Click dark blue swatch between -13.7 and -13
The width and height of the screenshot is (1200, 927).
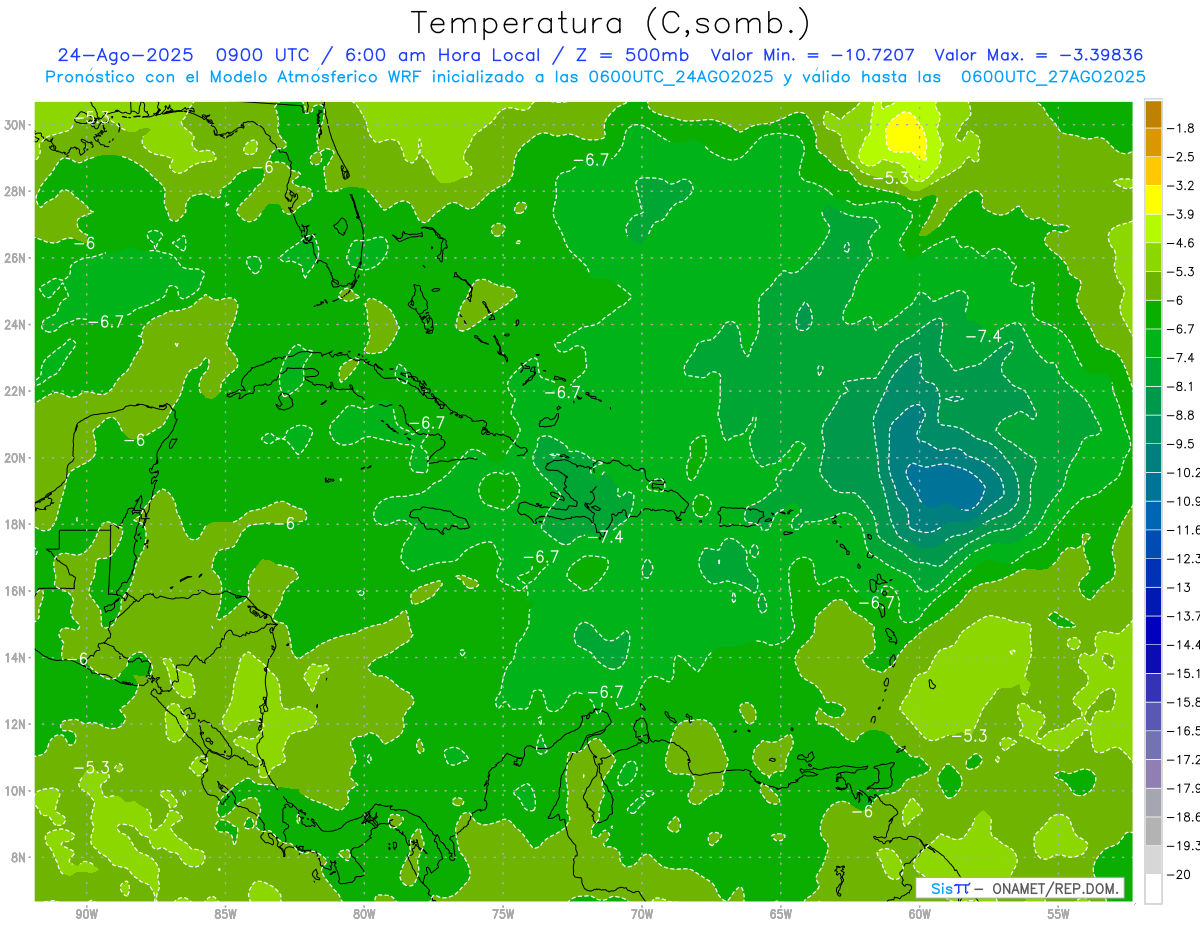coord(1153,601)
